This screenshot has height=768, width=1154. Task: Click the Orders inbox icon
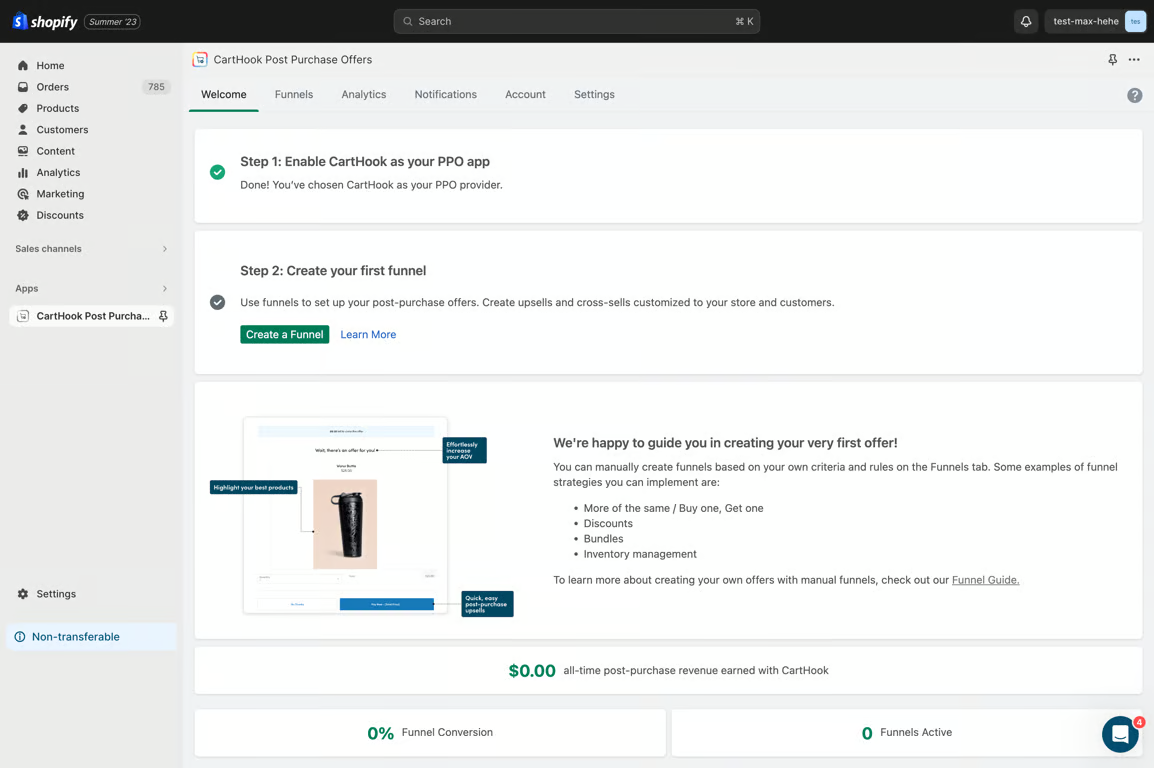point(23,87)
